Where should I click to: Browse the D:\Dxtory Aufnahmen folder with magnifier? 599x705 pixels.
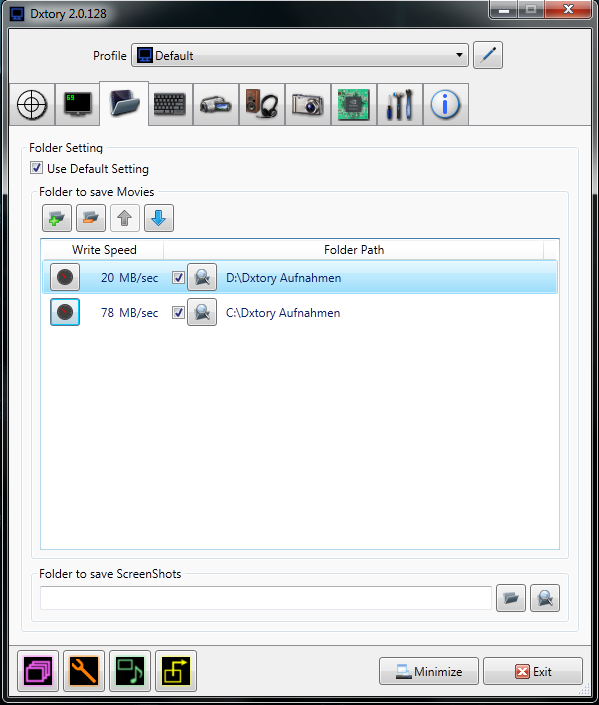coord(202,277)
